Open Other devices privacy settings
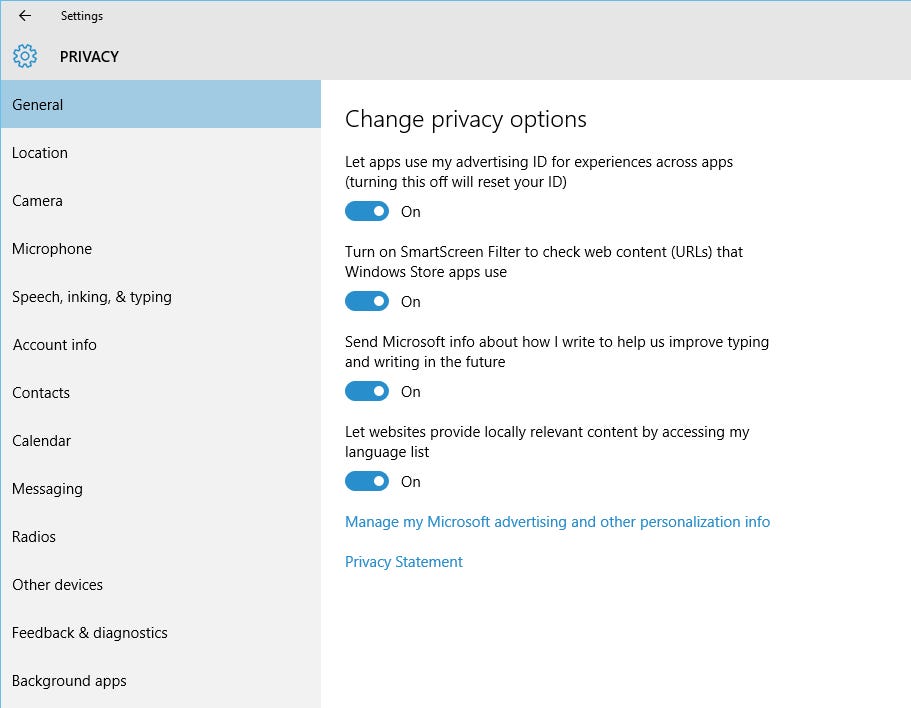 point(57,584)
